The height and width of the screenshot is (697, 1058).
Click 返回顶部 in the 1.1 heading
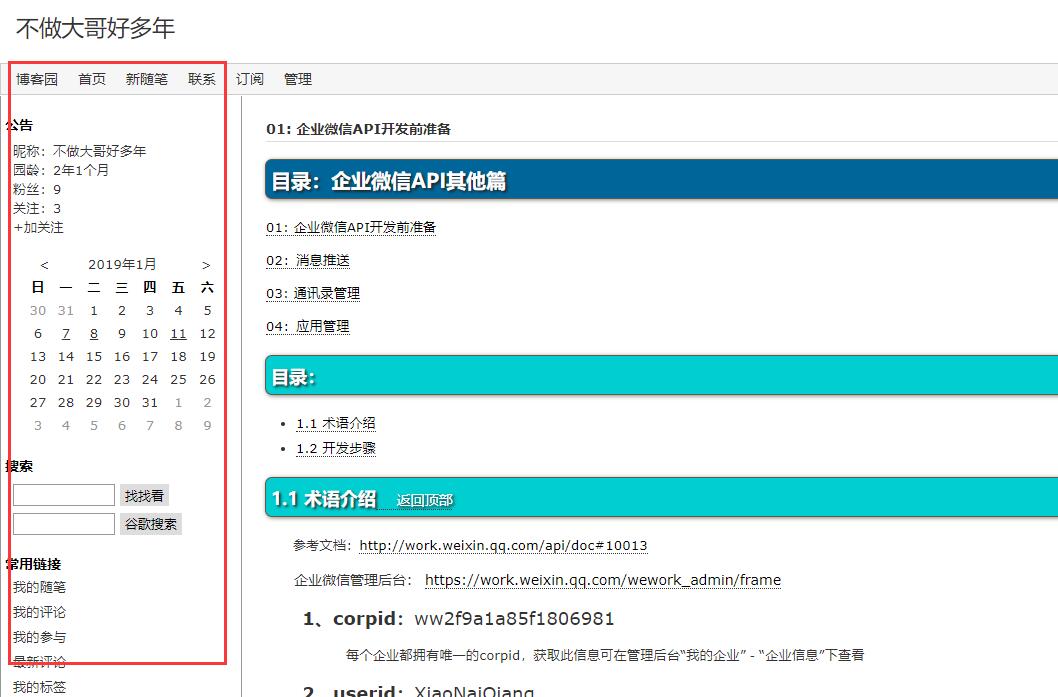(x=424, y=501)
